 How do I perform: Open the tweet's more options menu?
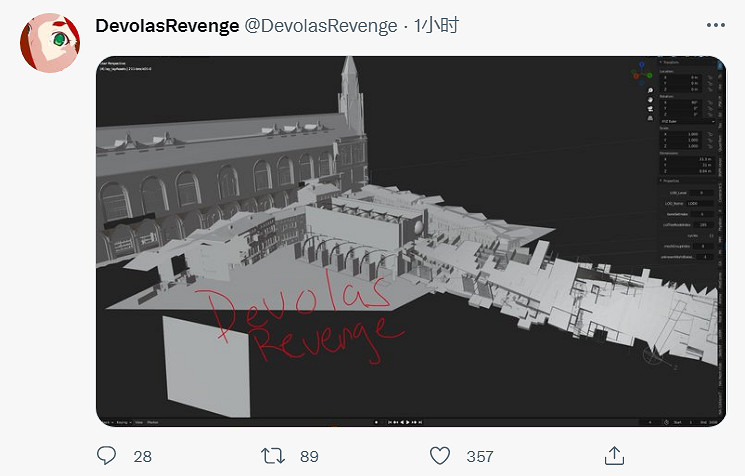pyautogui.click(x=716, y=25)
